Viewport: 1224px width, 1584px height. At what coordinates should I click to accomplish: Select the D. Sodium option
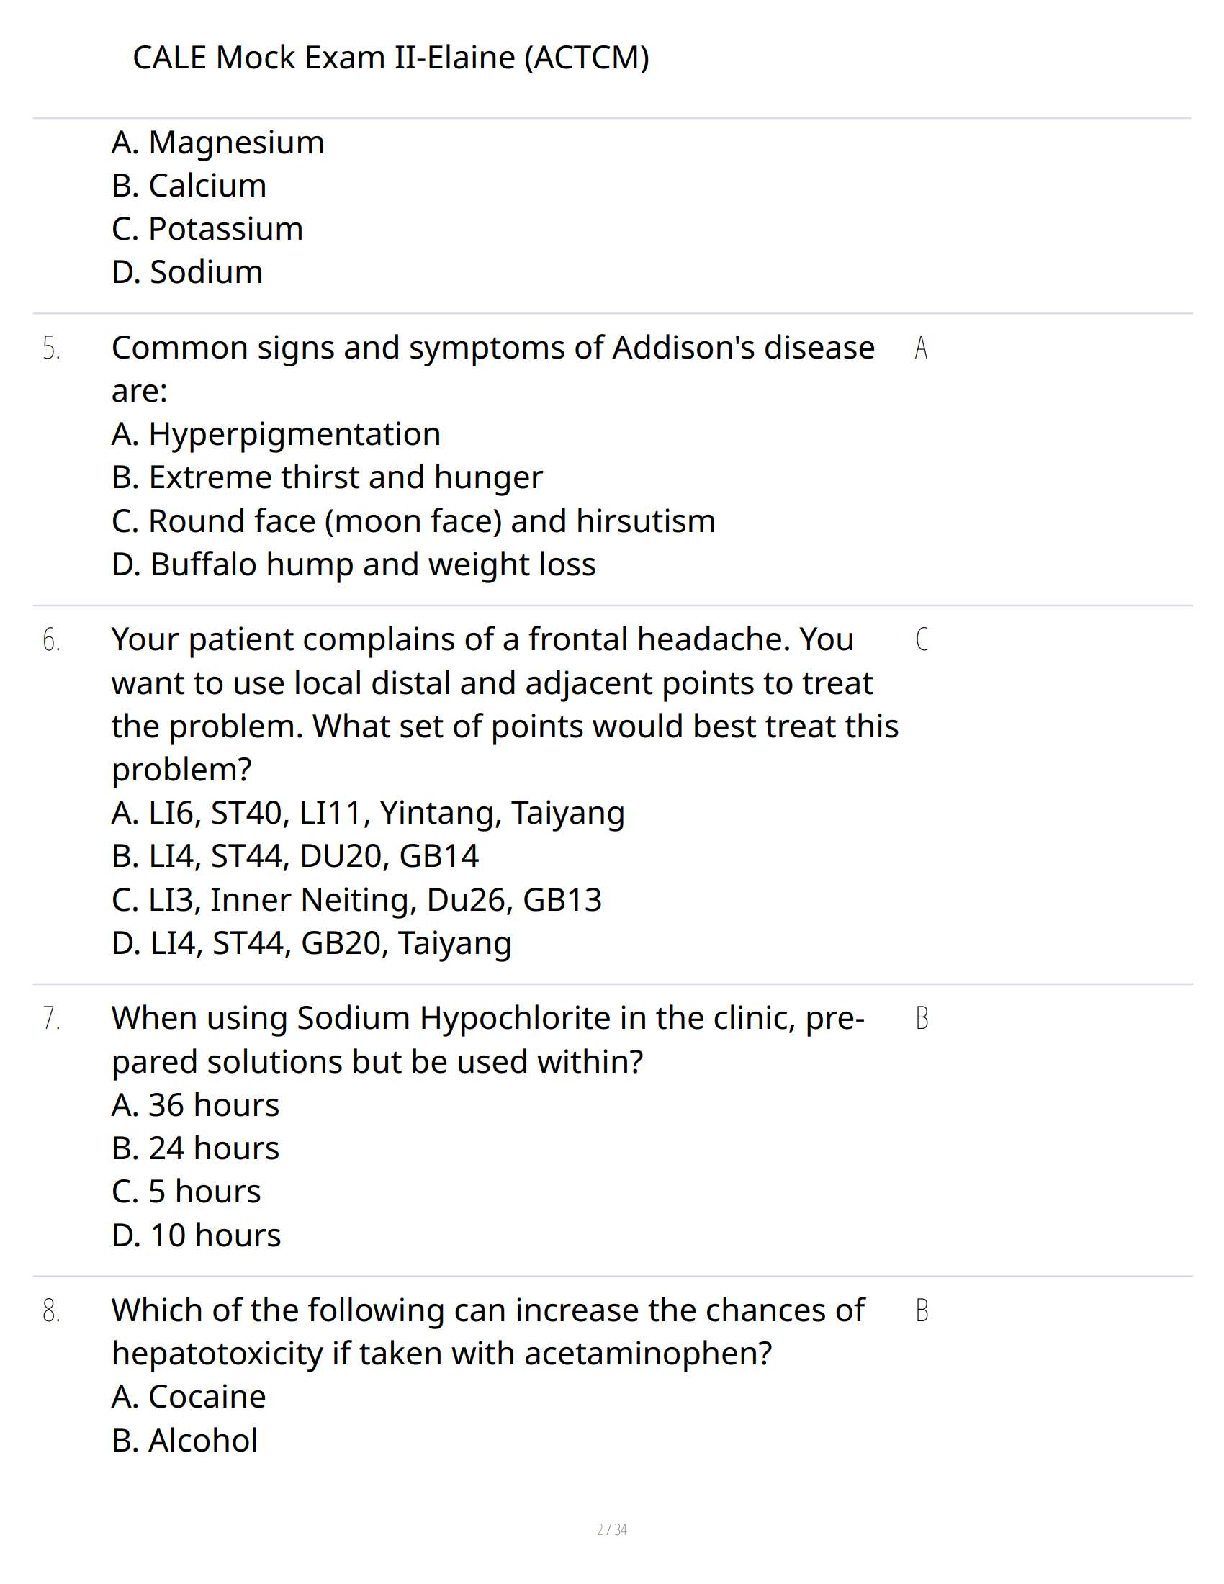(187, 271)
